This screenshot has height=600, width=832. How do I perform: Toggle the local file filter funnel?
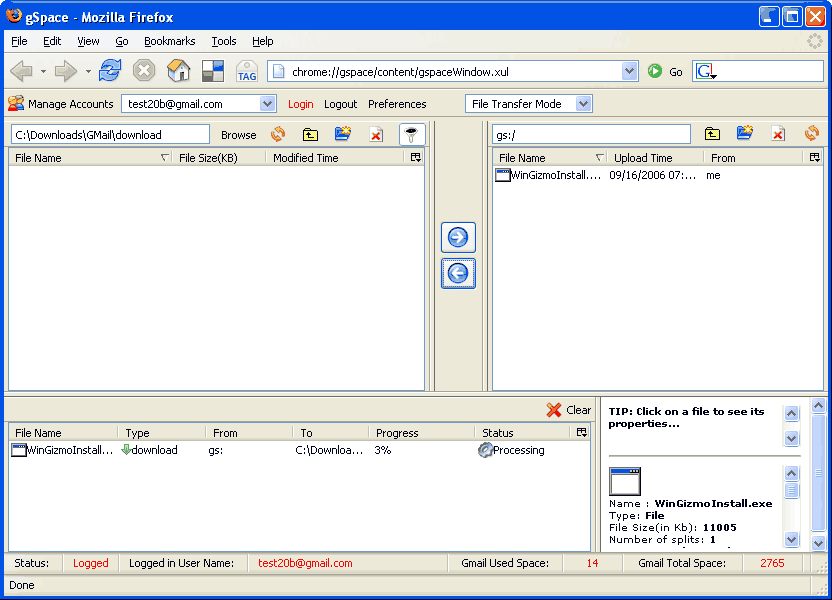click(x=412, y=135)
